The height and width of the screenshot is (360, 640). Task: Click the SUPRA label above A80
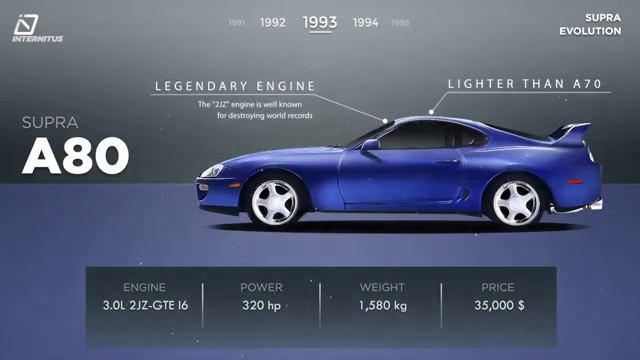click(x=50, y=122)
